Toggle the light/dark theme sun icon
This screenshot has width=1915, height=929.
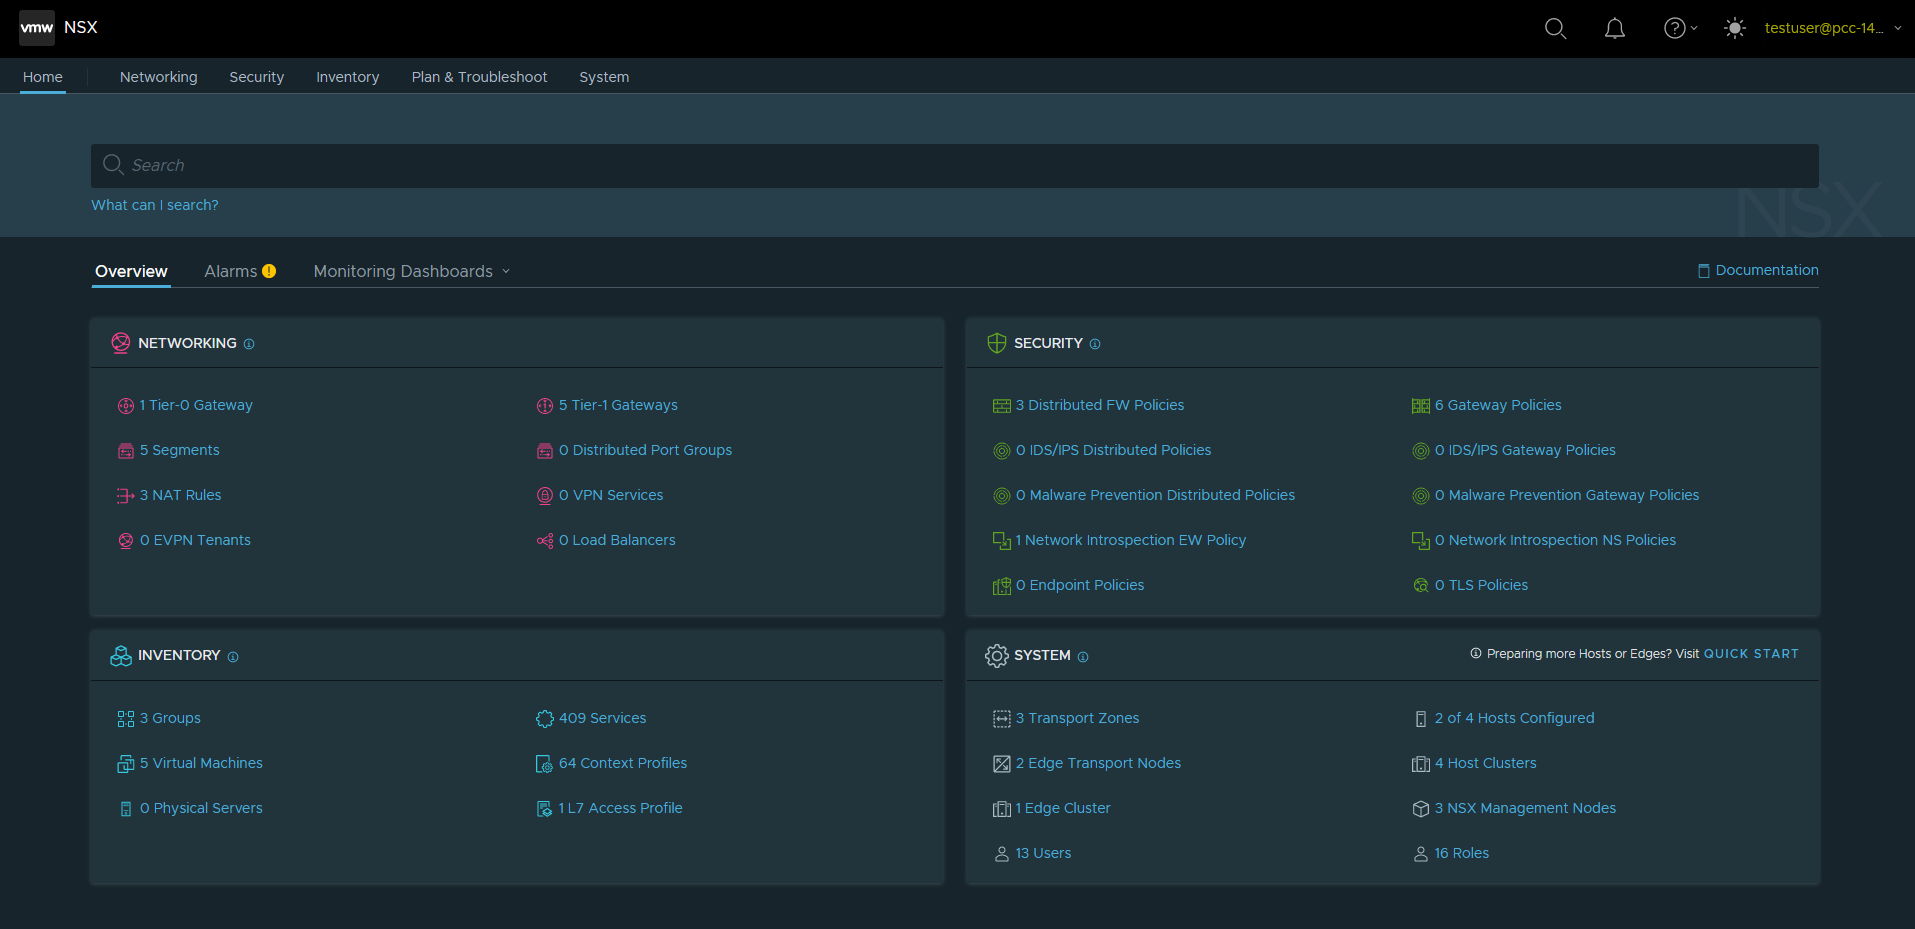tap(1735, 28)
